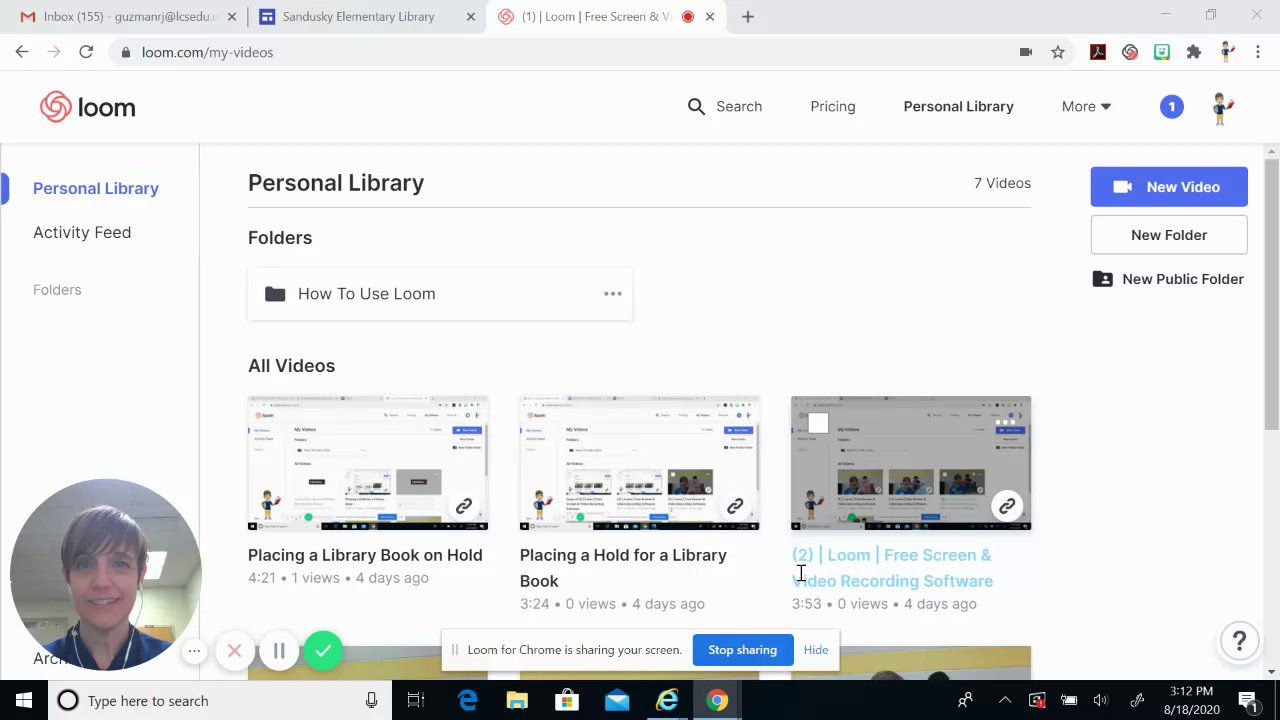Click the Windows taskbar search box

[x=218, y=701]
